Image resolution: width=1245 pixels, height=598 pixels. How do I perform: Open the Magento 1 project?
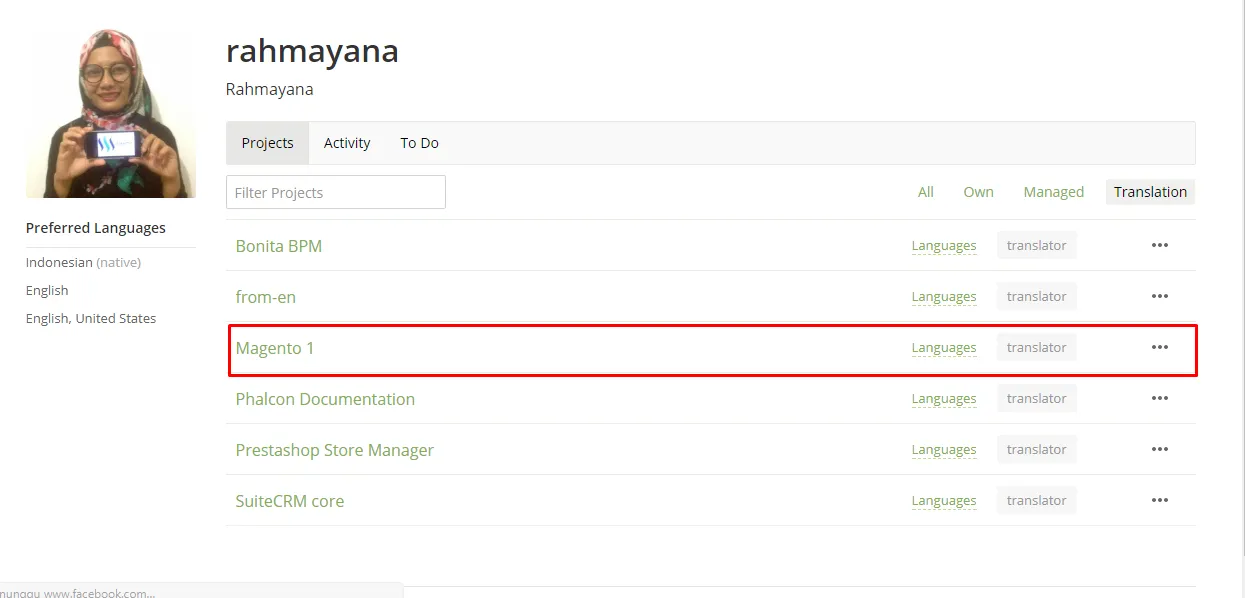pyautogui.click(x=275, y=348)
